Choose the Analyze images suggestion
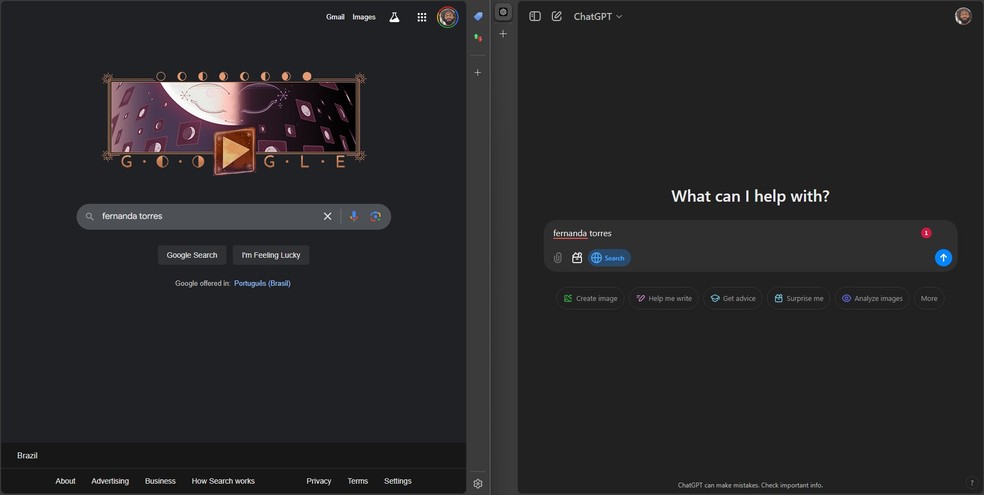 [872, 299]
